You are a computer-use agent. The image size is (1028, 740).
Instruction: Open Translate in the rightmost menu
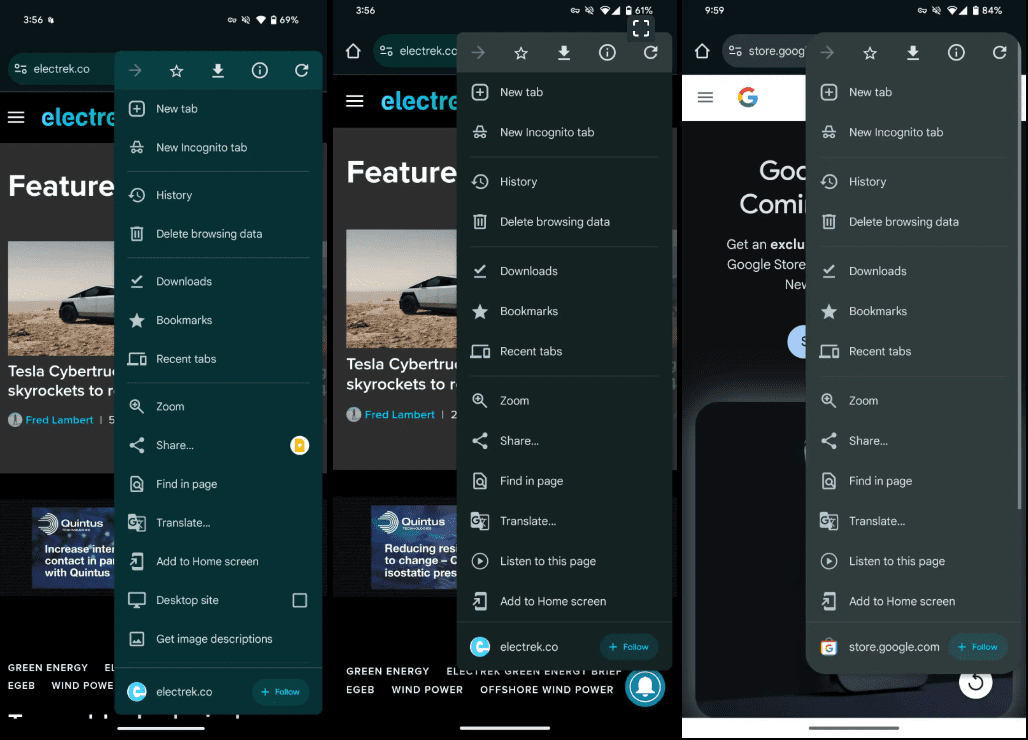tap(877, 521)
